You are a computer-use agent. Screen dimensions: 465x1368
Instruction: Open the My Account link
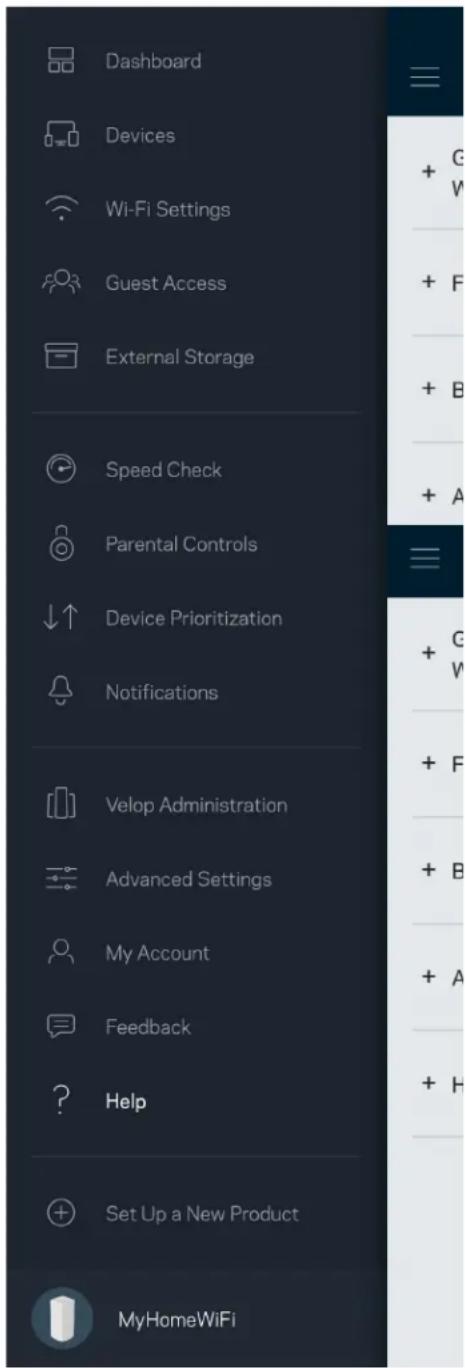158,953
